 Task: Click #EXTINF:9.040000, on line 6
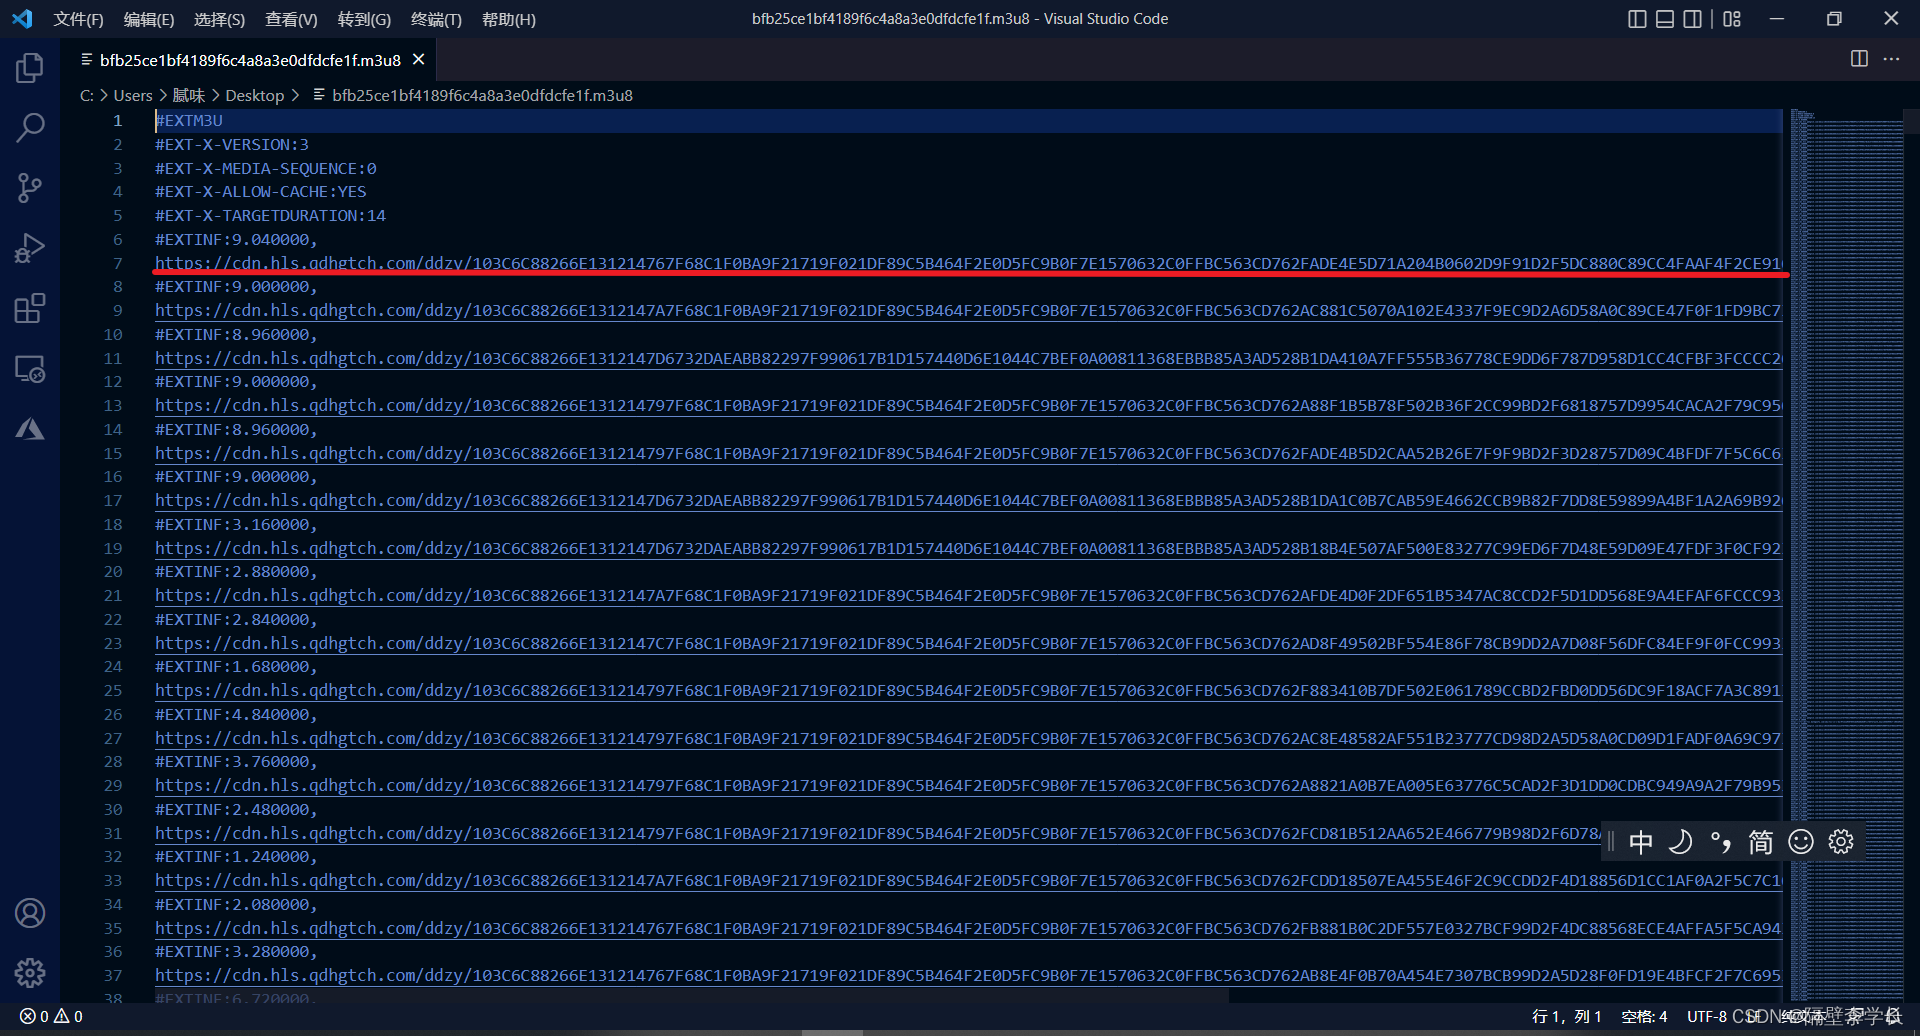(x=236, y=239)
